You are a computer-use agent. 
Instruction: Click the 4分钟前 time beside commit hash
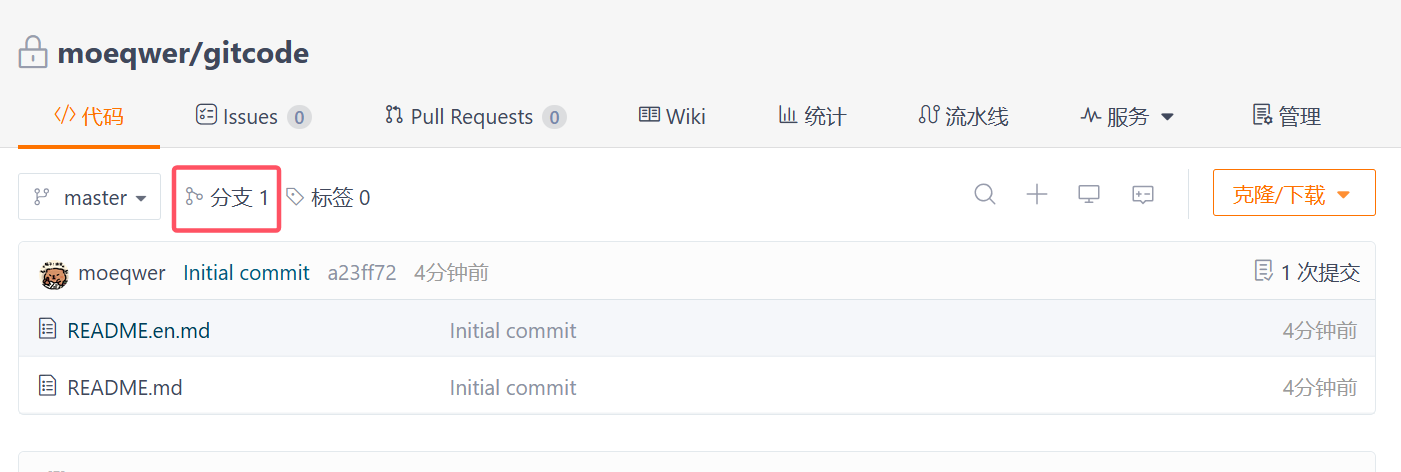[452, 272]
